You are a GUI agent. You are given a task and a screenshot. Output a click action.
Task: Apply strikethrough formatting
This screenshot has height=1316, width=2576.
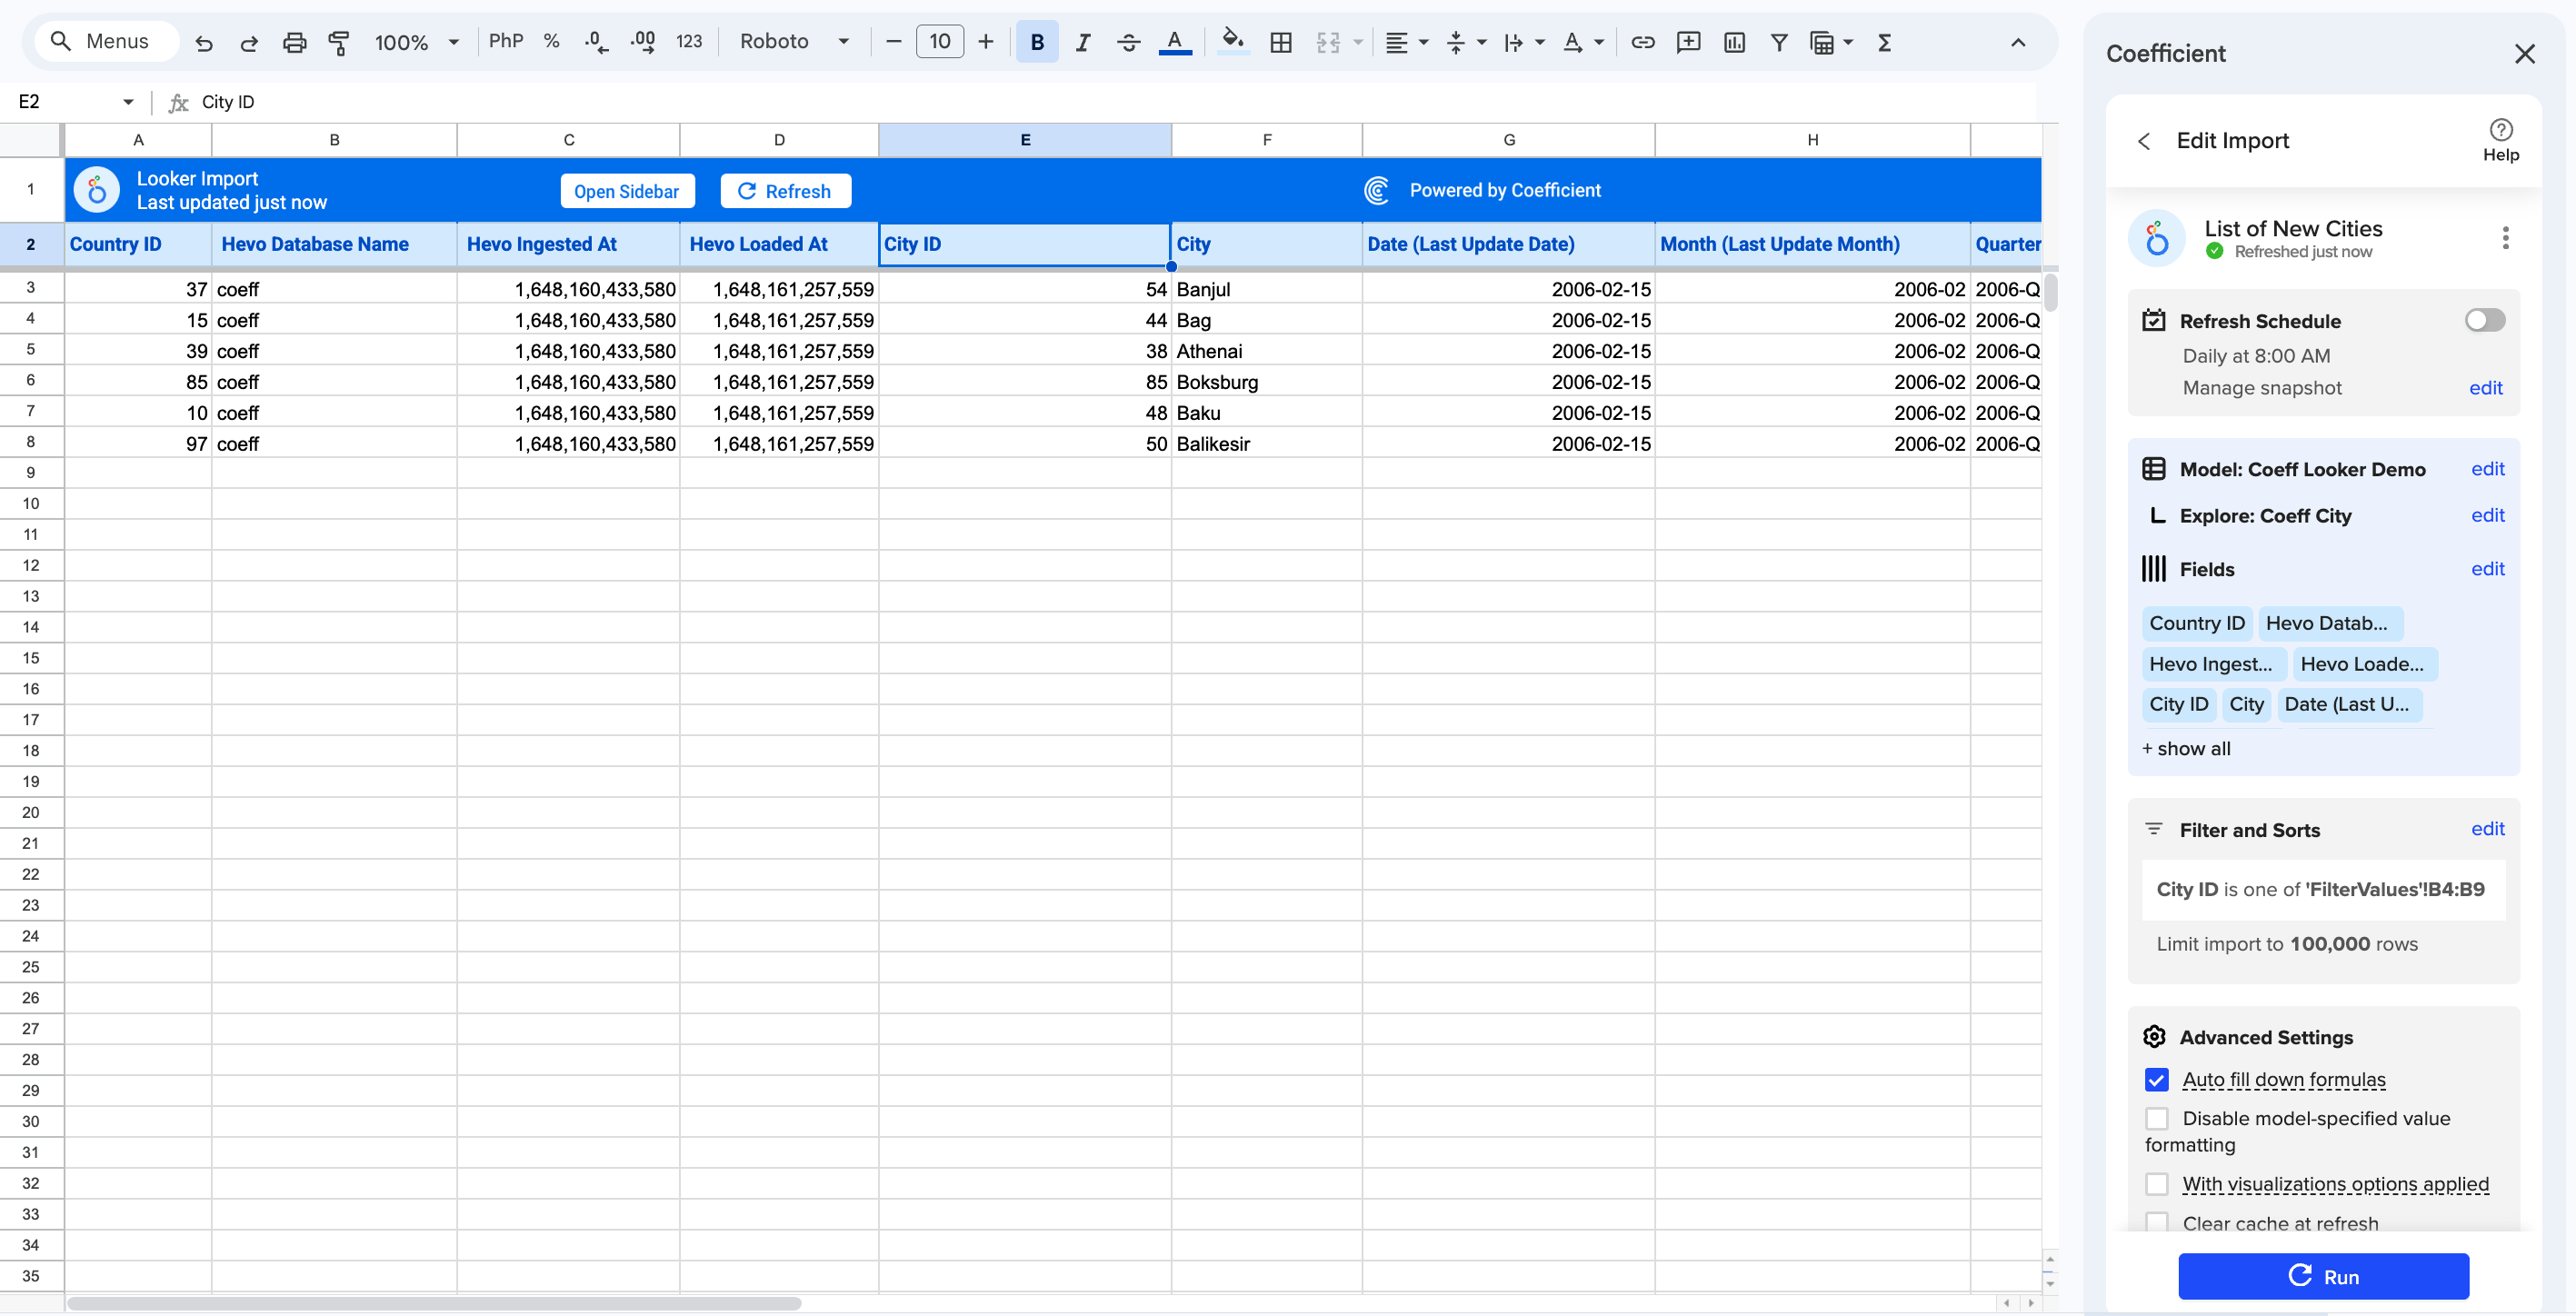click(x=1129, y=42)
